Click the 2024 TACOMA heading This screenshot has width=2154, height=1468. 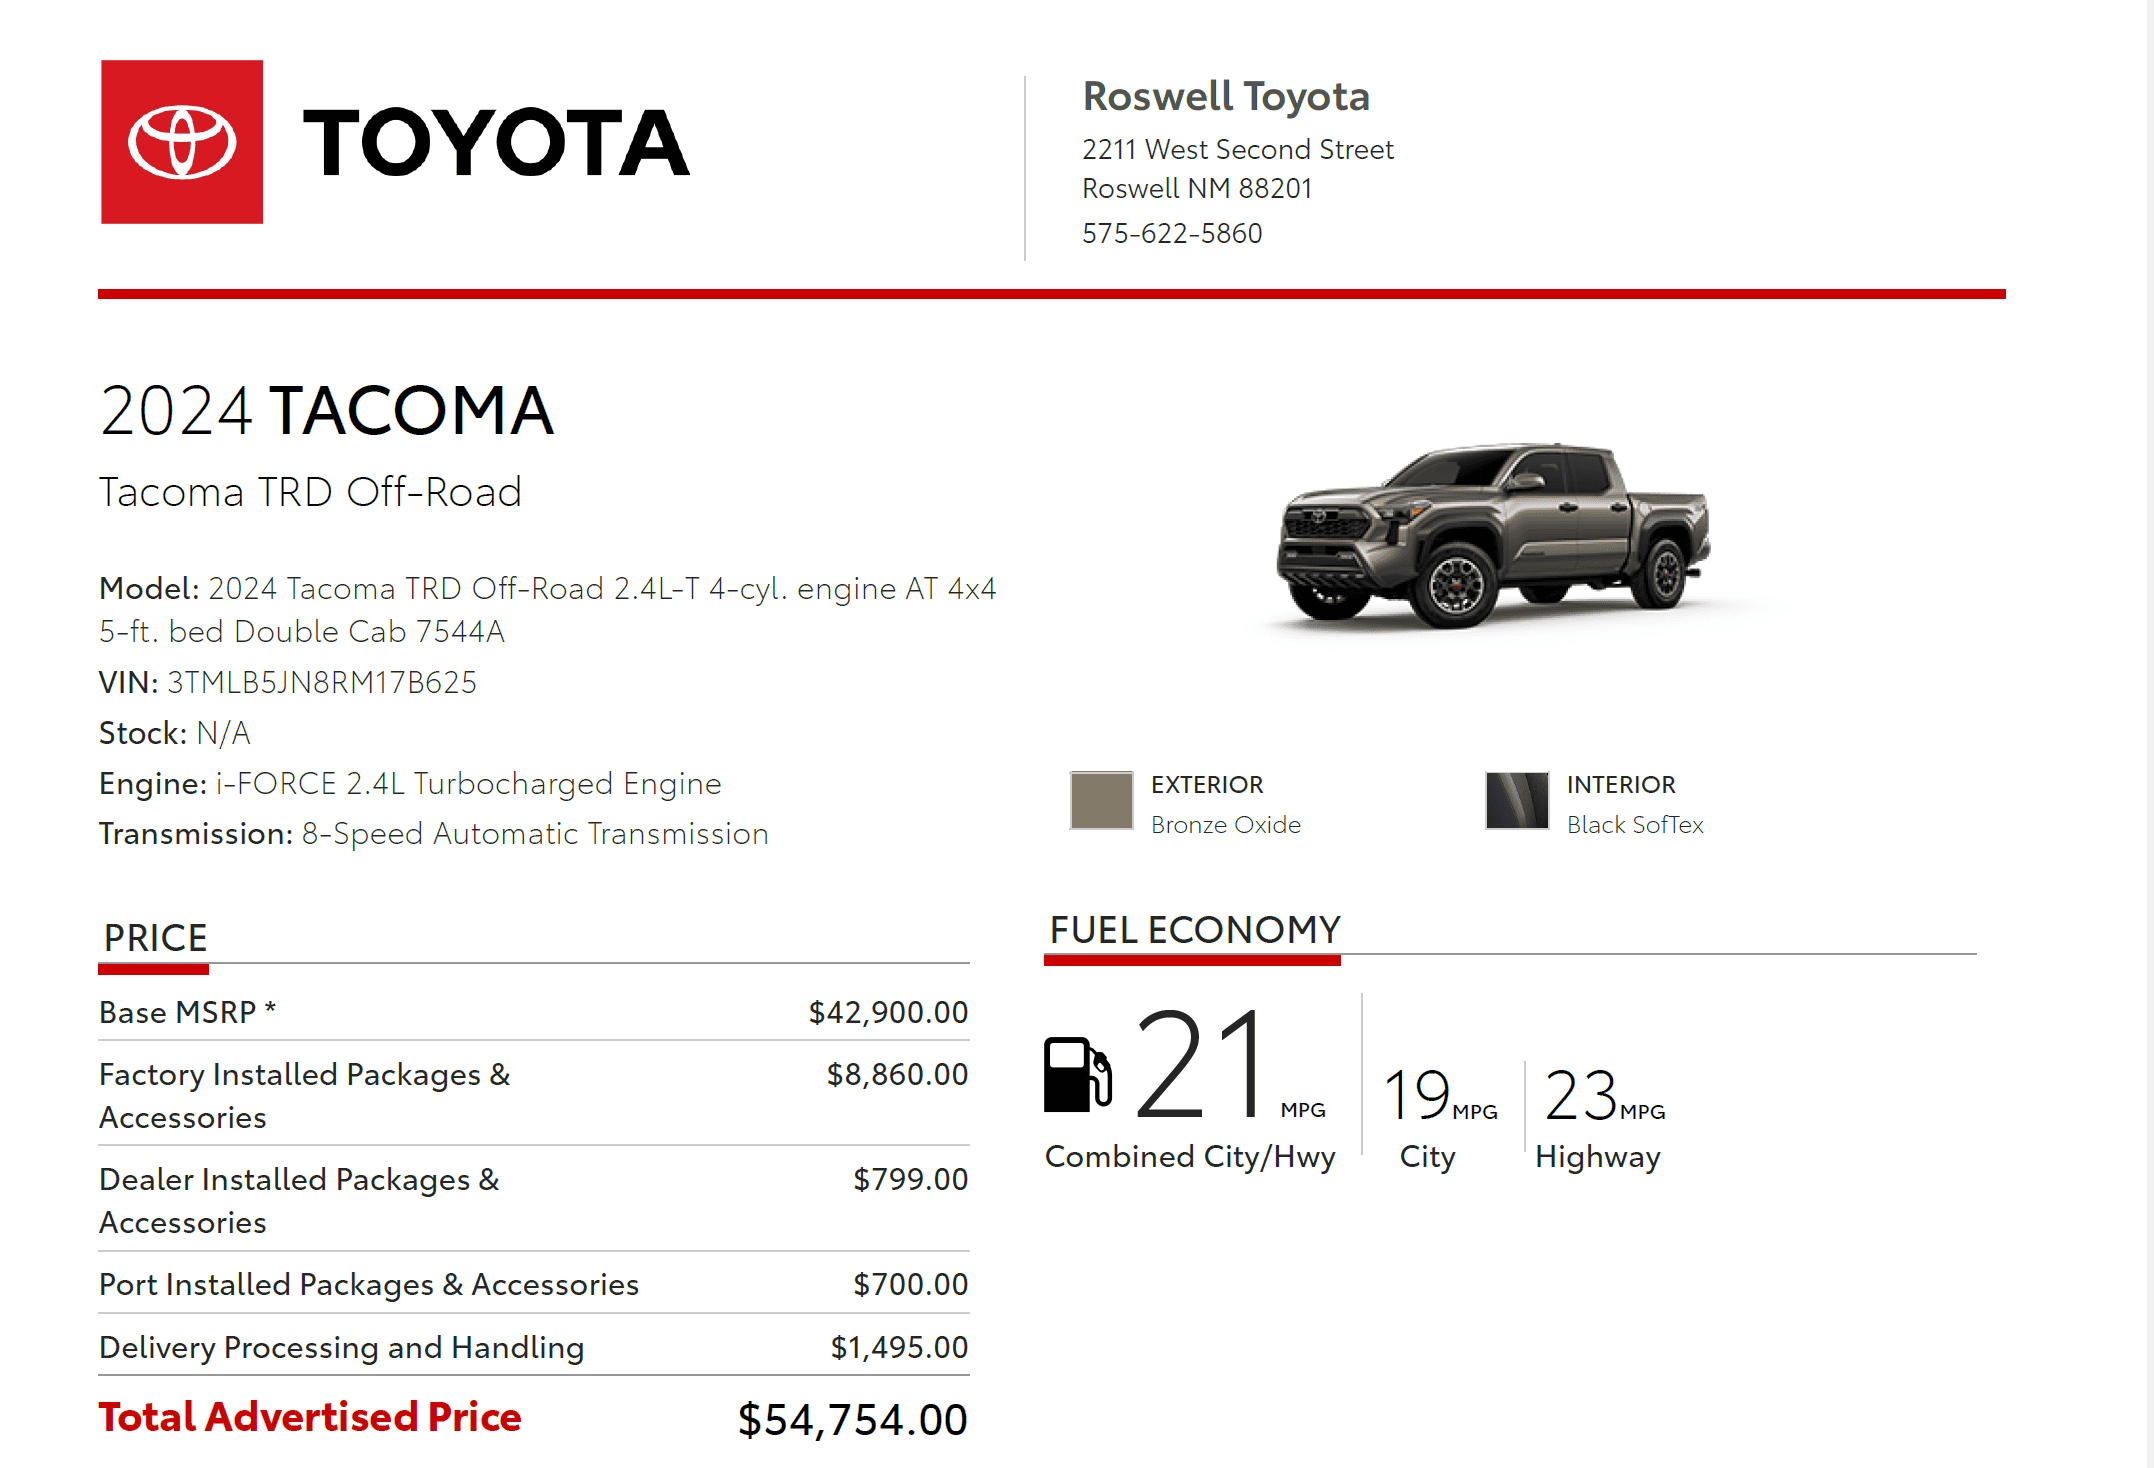tap(326, 411)
